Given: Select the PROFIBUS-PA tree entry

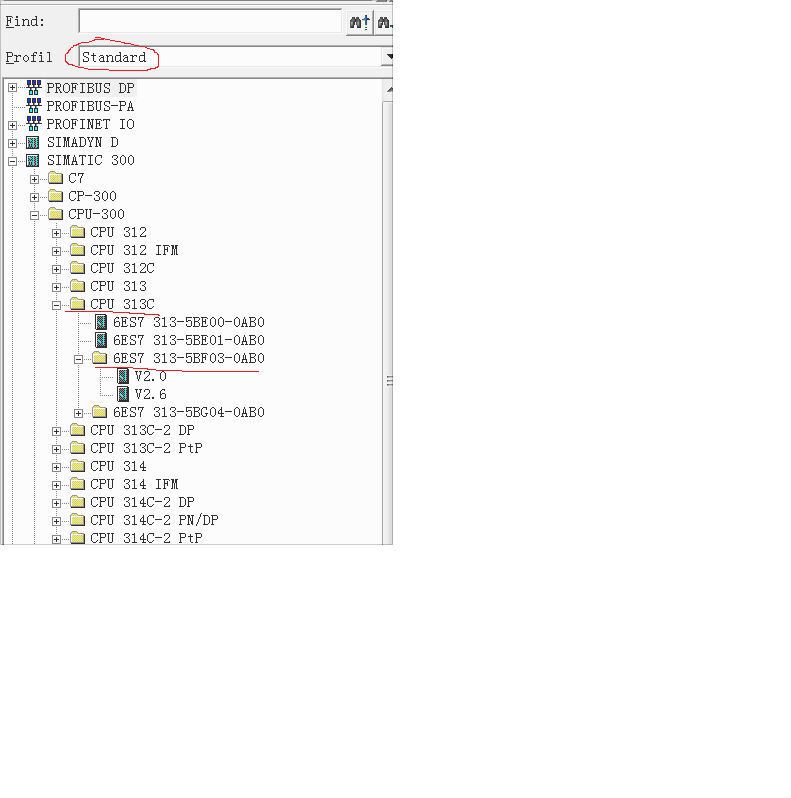Looking at the screenshot, I should tap(90, 106).
